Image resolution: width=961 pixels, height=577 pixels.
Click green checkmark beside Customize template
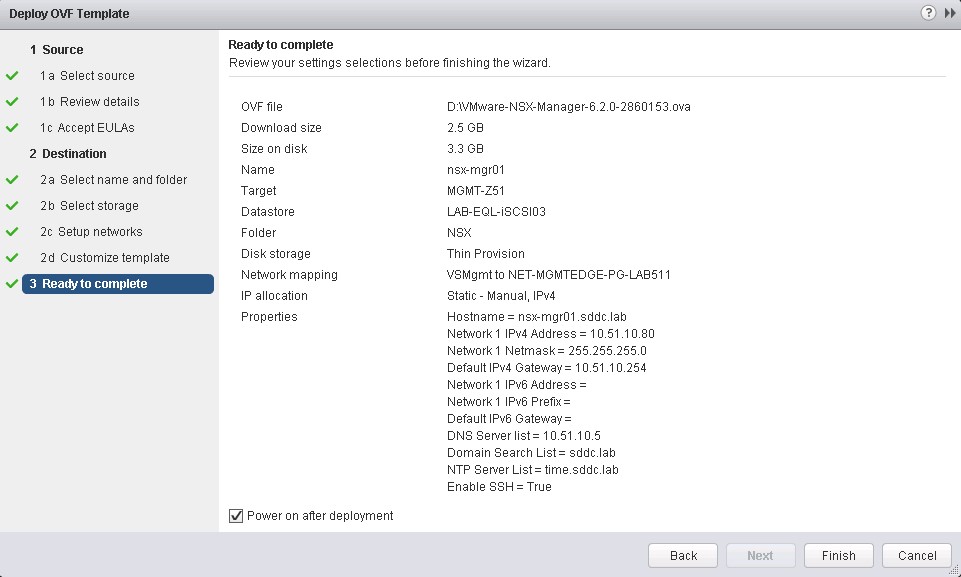[12, 258]
